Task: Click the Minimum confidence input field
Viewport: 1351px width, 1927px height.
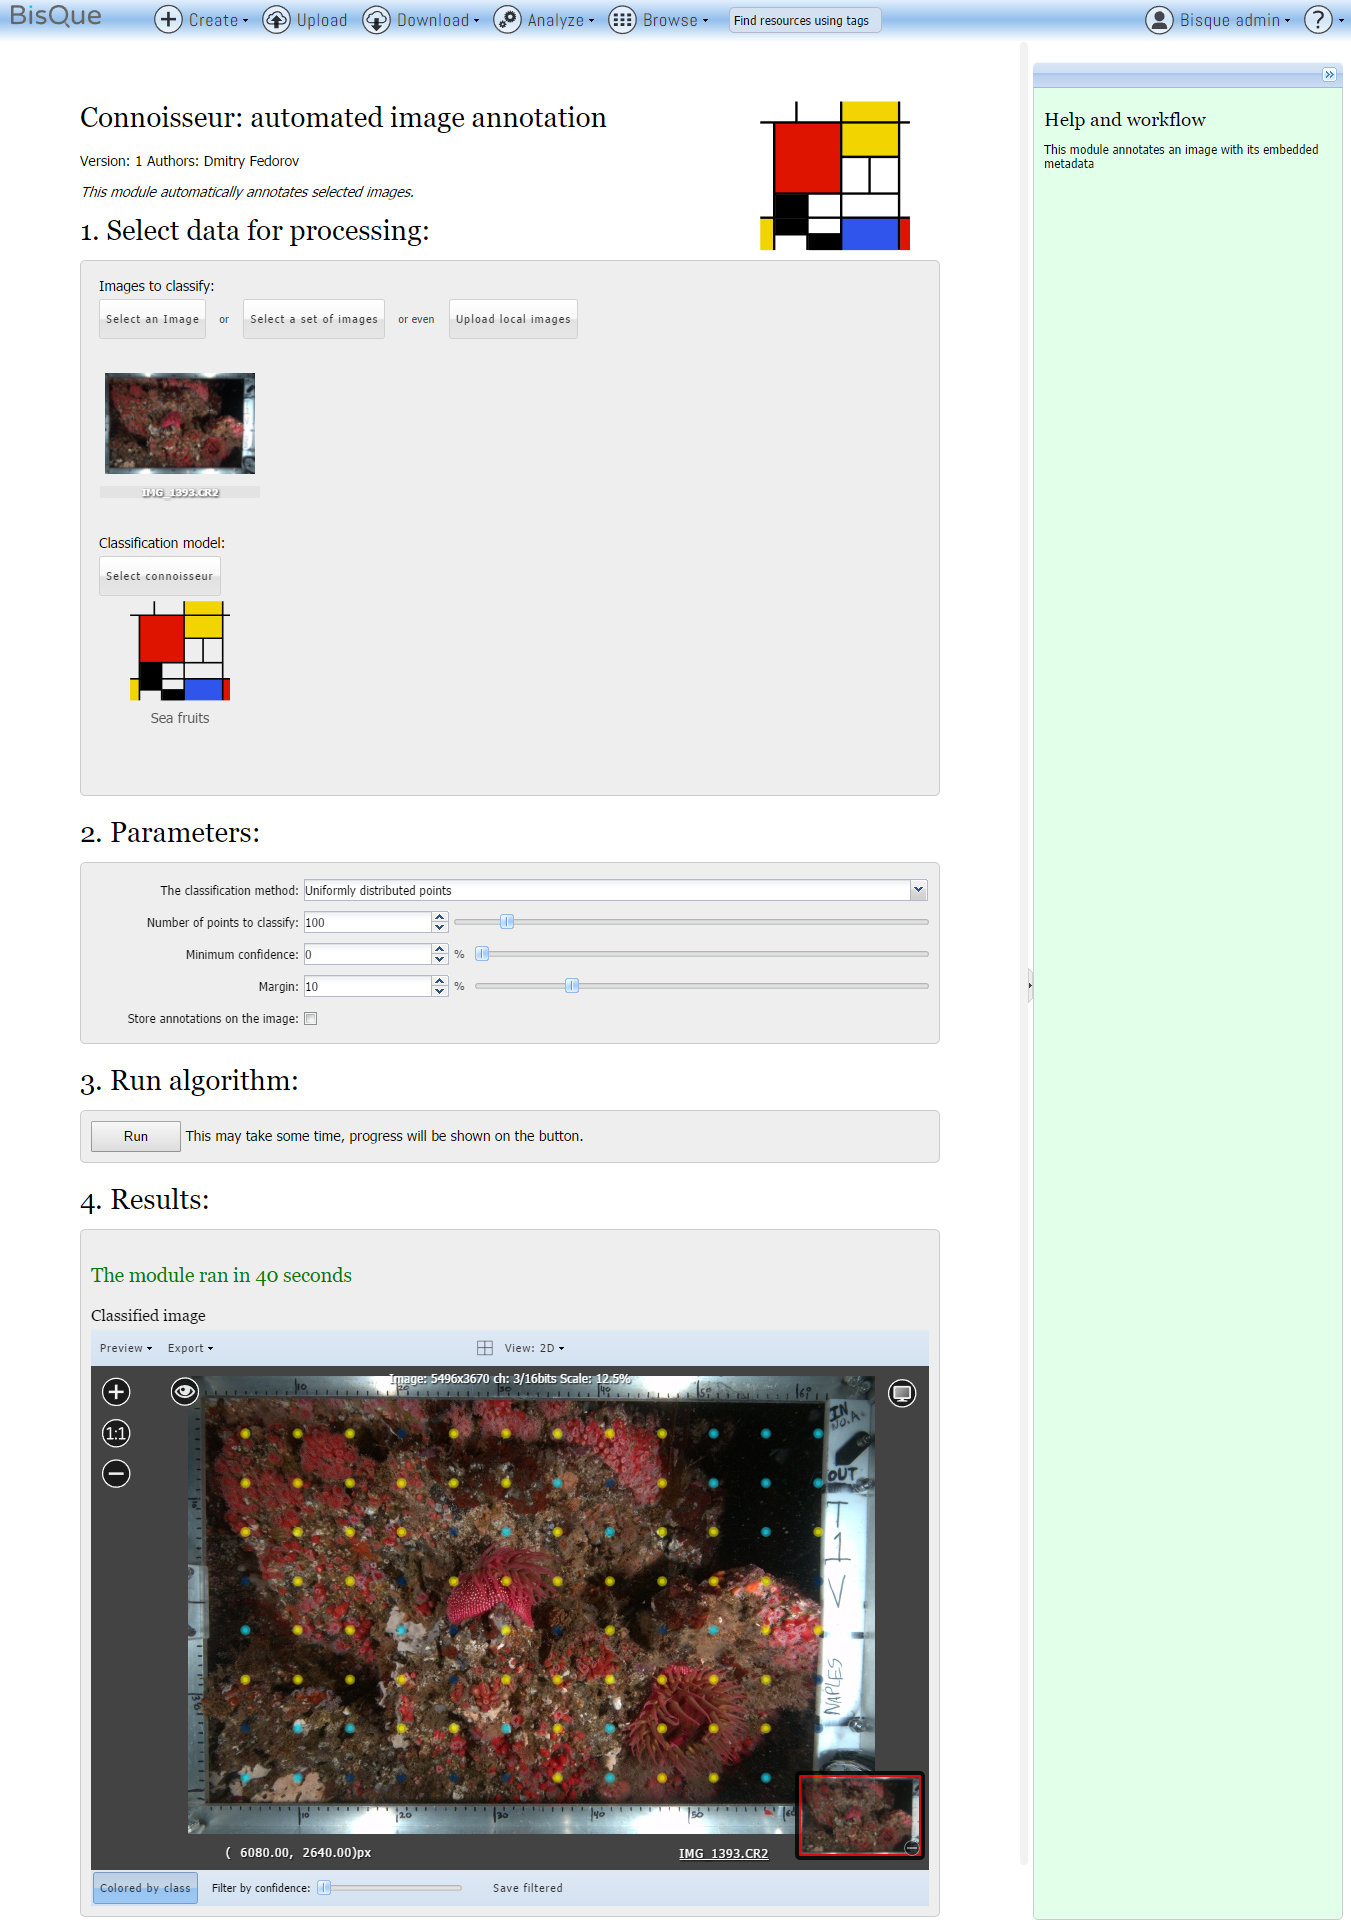Action: 368,954
